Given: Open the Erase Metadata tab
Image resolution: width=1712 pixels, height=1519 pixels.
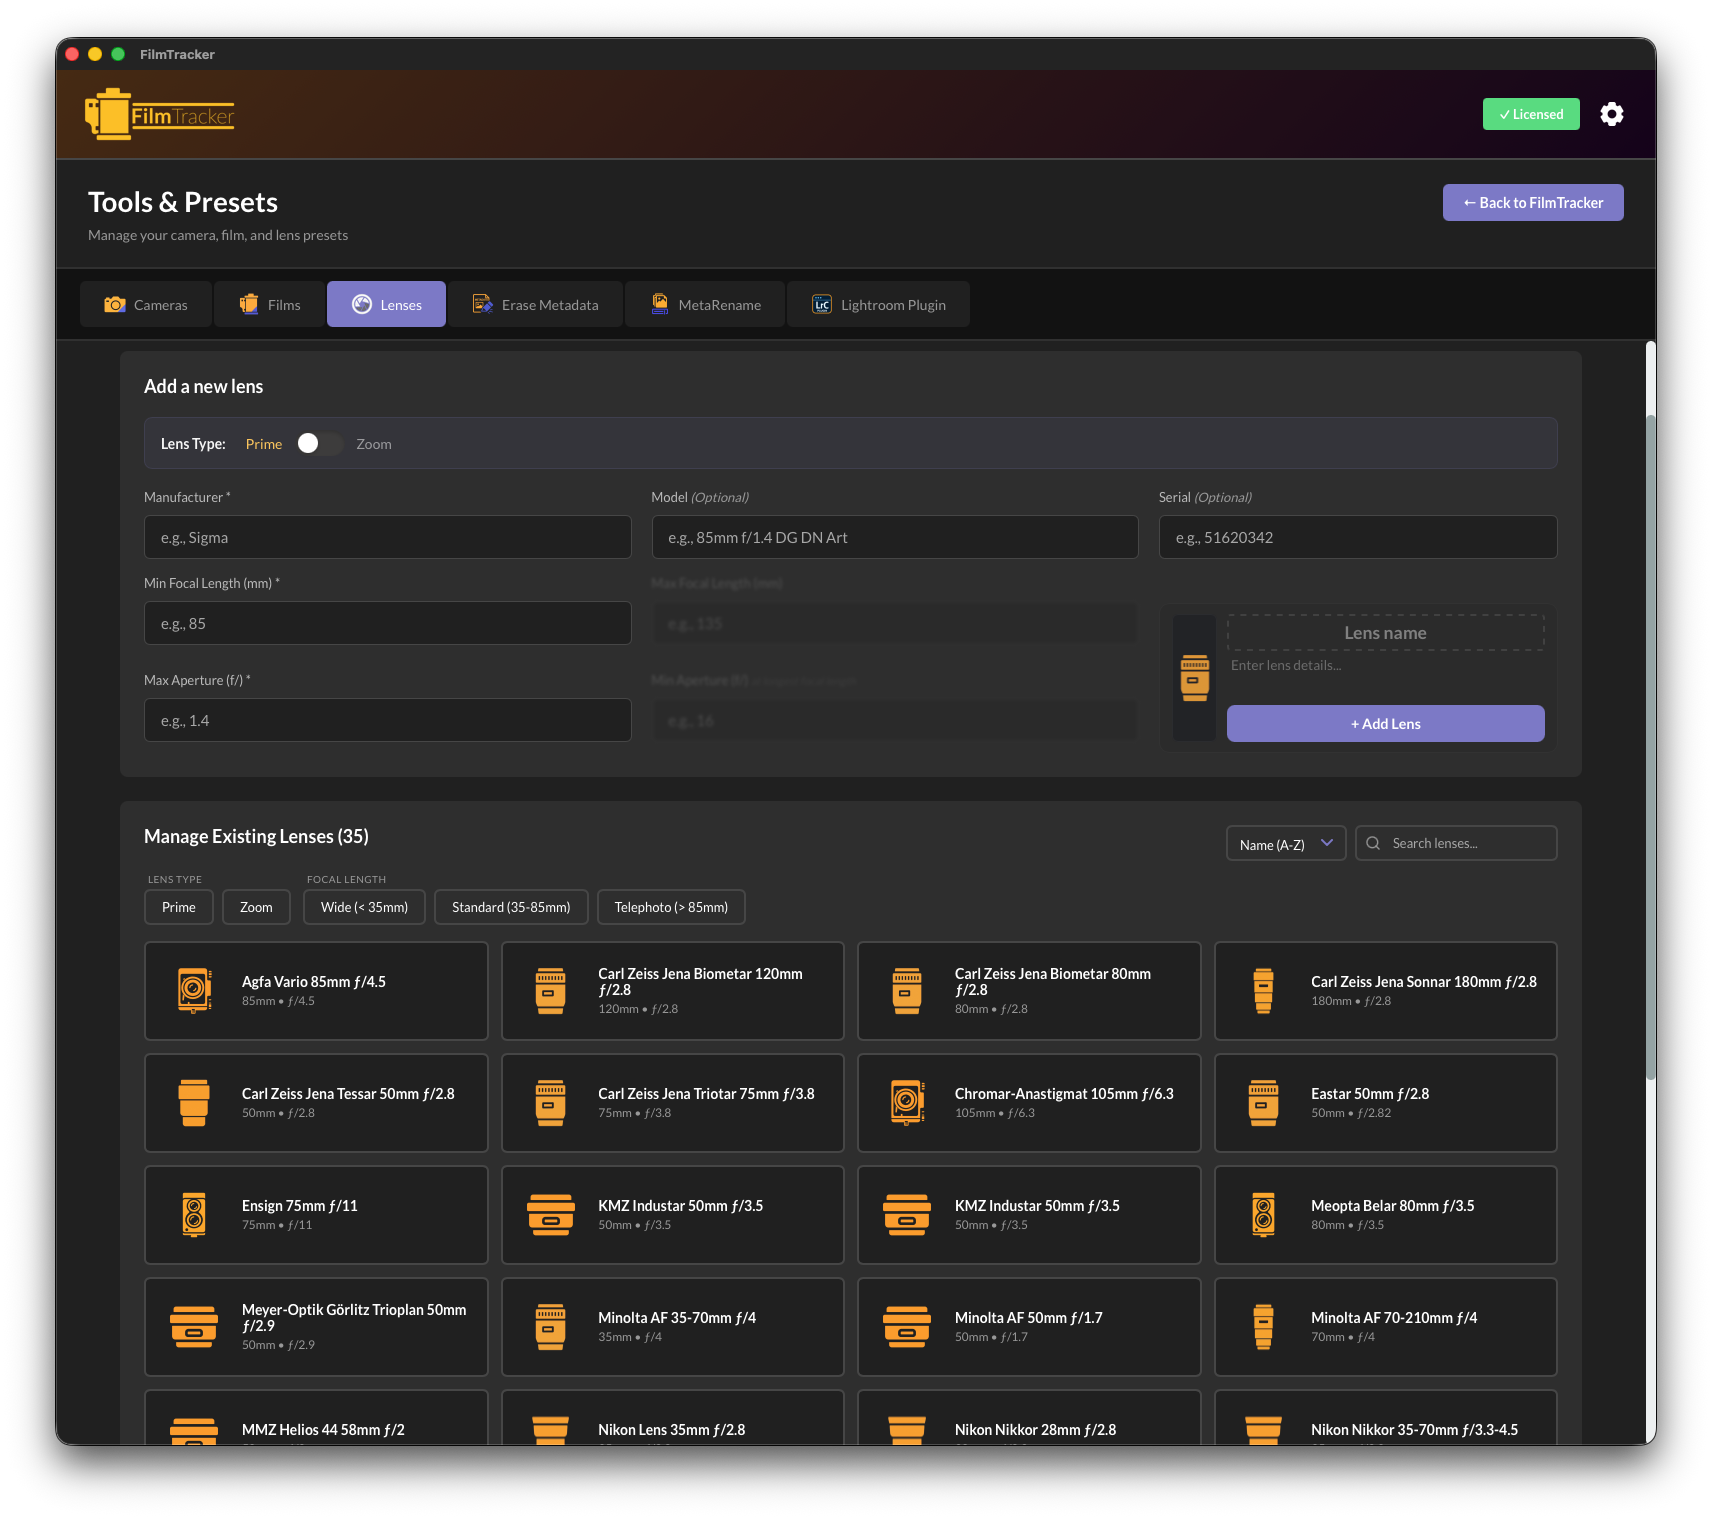Looking at the screenshot, I should [x=536, y=305].
